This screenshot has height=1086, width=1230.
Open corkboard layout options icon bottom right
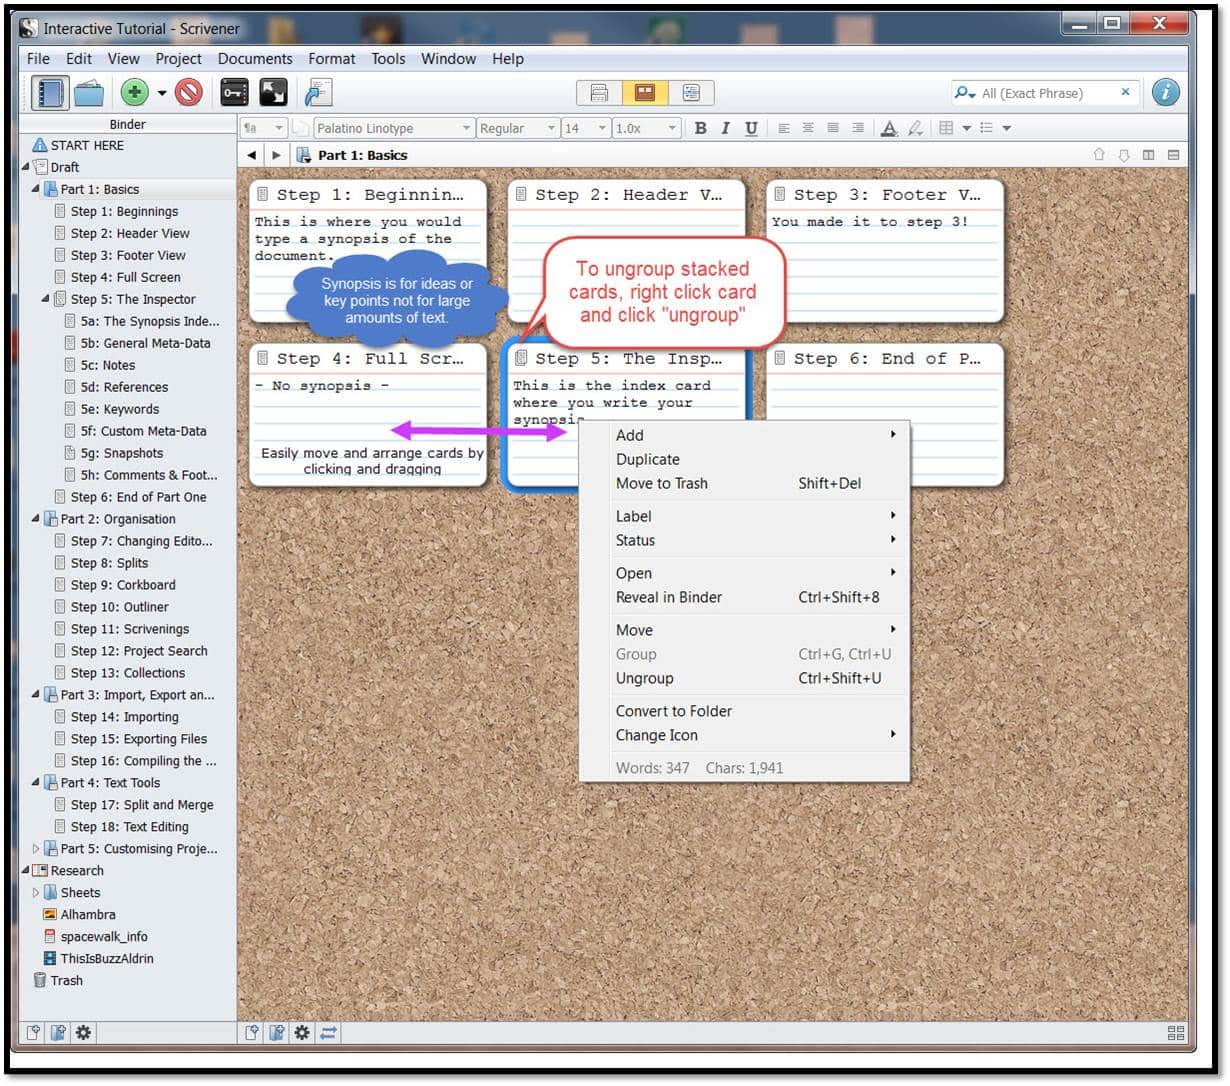pos(1176,1033)
